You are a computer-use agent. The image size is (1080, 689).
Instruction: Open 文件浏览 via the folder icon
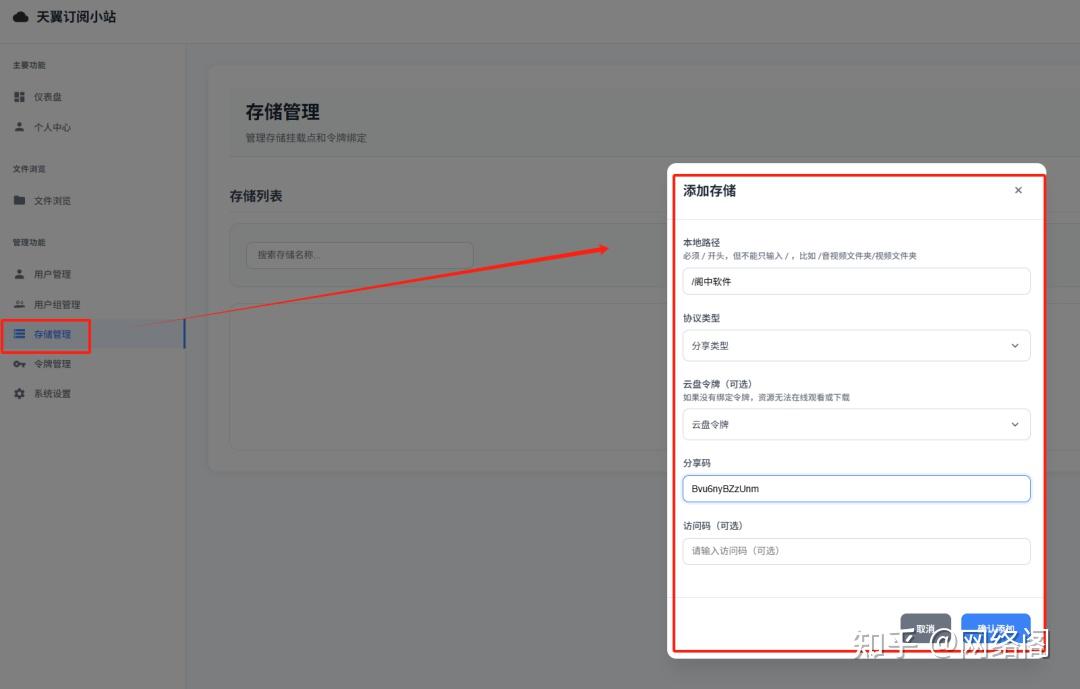pyautogui.click(x=19, y=200)
